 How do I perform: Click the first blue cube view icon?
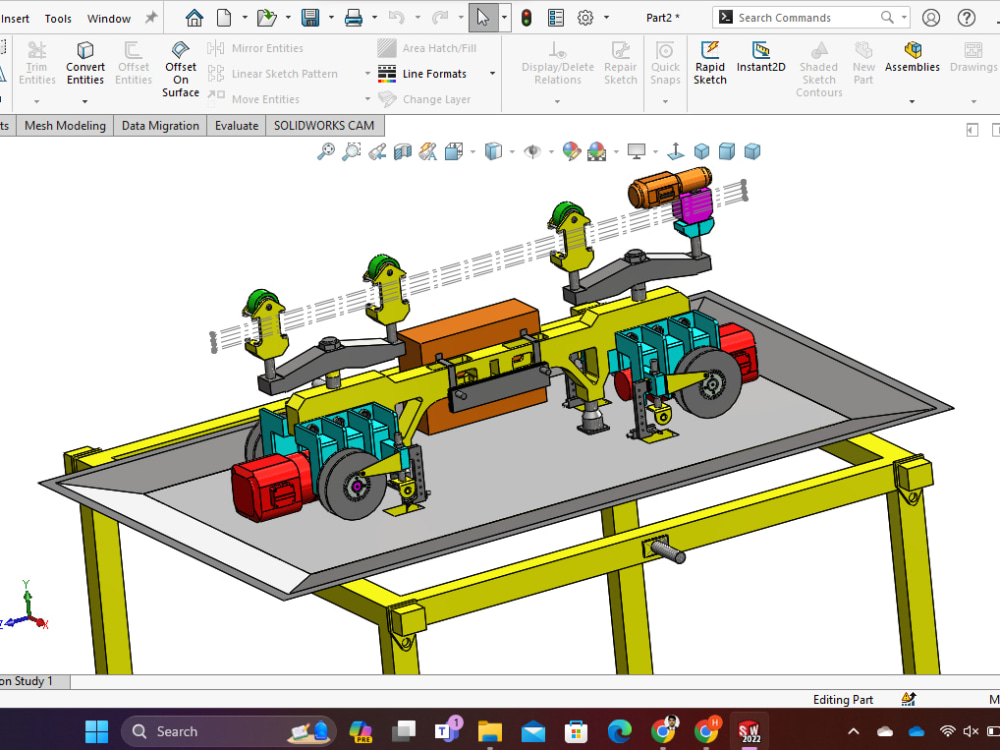tap(702, 151)
